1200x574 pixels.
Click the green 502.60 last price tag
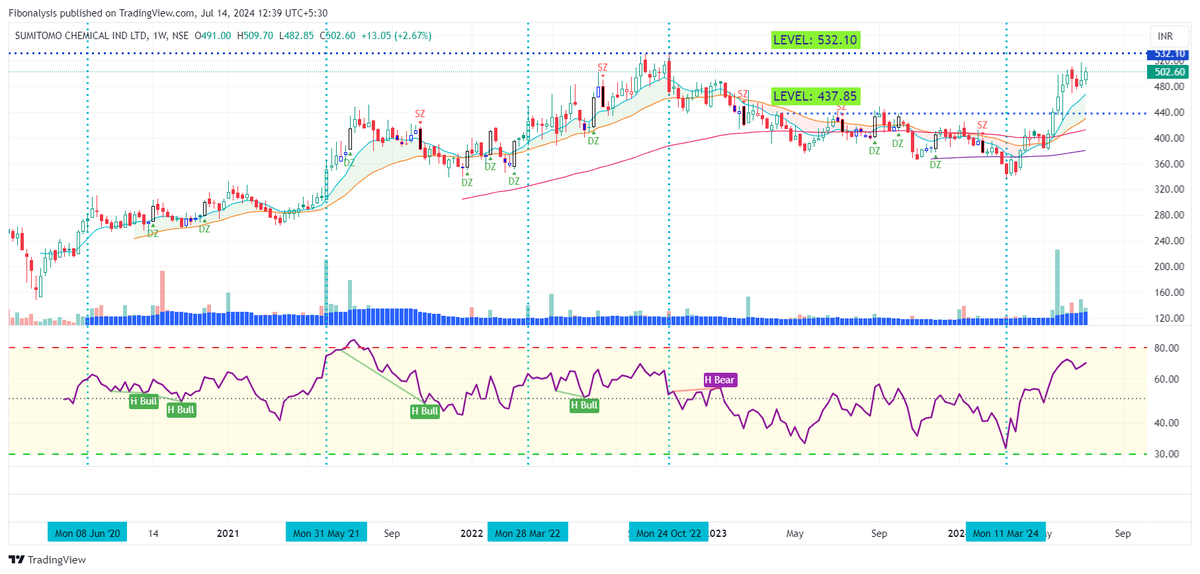(1169, 72)
